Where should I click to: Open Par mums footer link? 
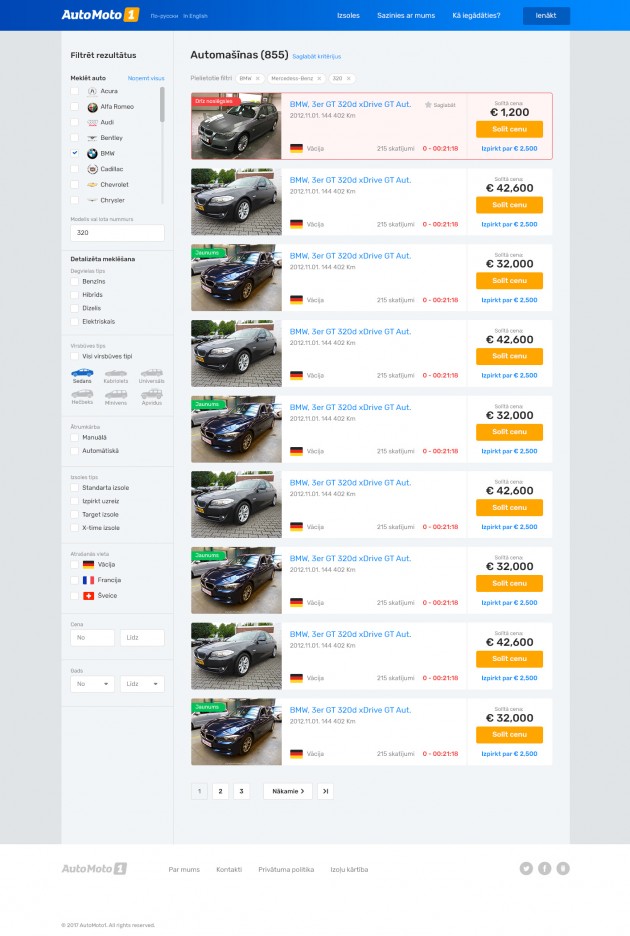pyautogui.click(x=184, y=870)
